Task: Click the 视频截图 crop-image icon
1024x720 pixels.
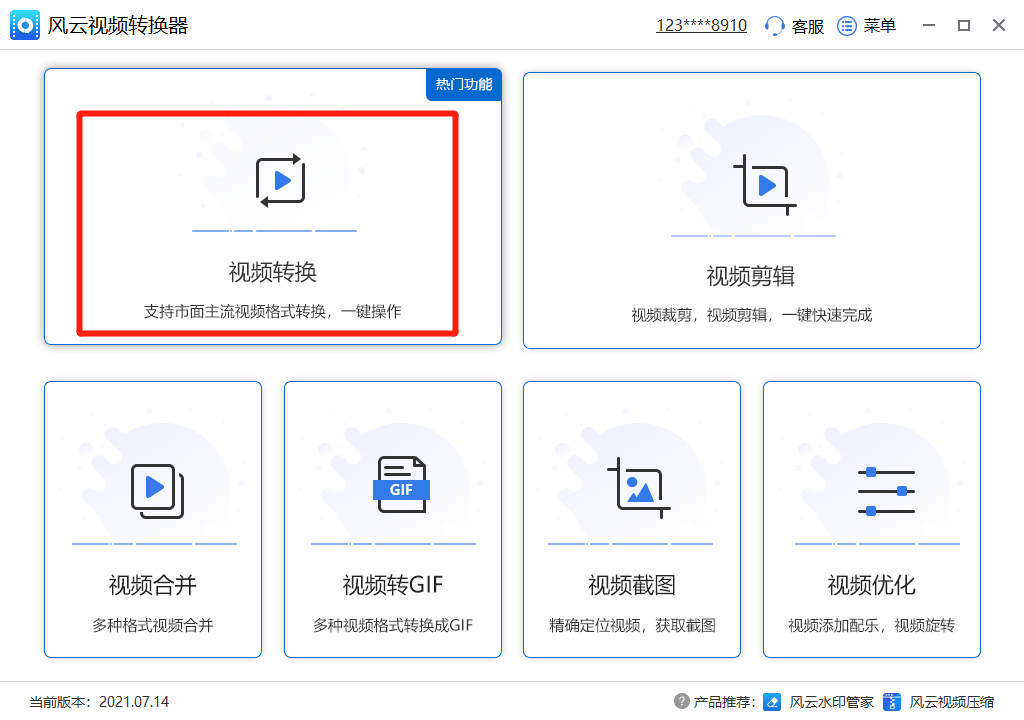Action: click(x=639, y=488)
